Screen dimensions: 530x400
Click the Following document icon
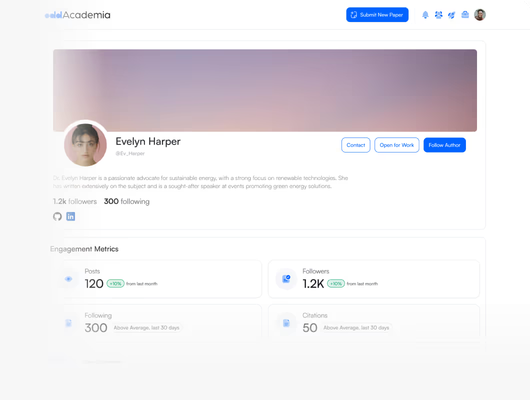(x=69, y=323)
